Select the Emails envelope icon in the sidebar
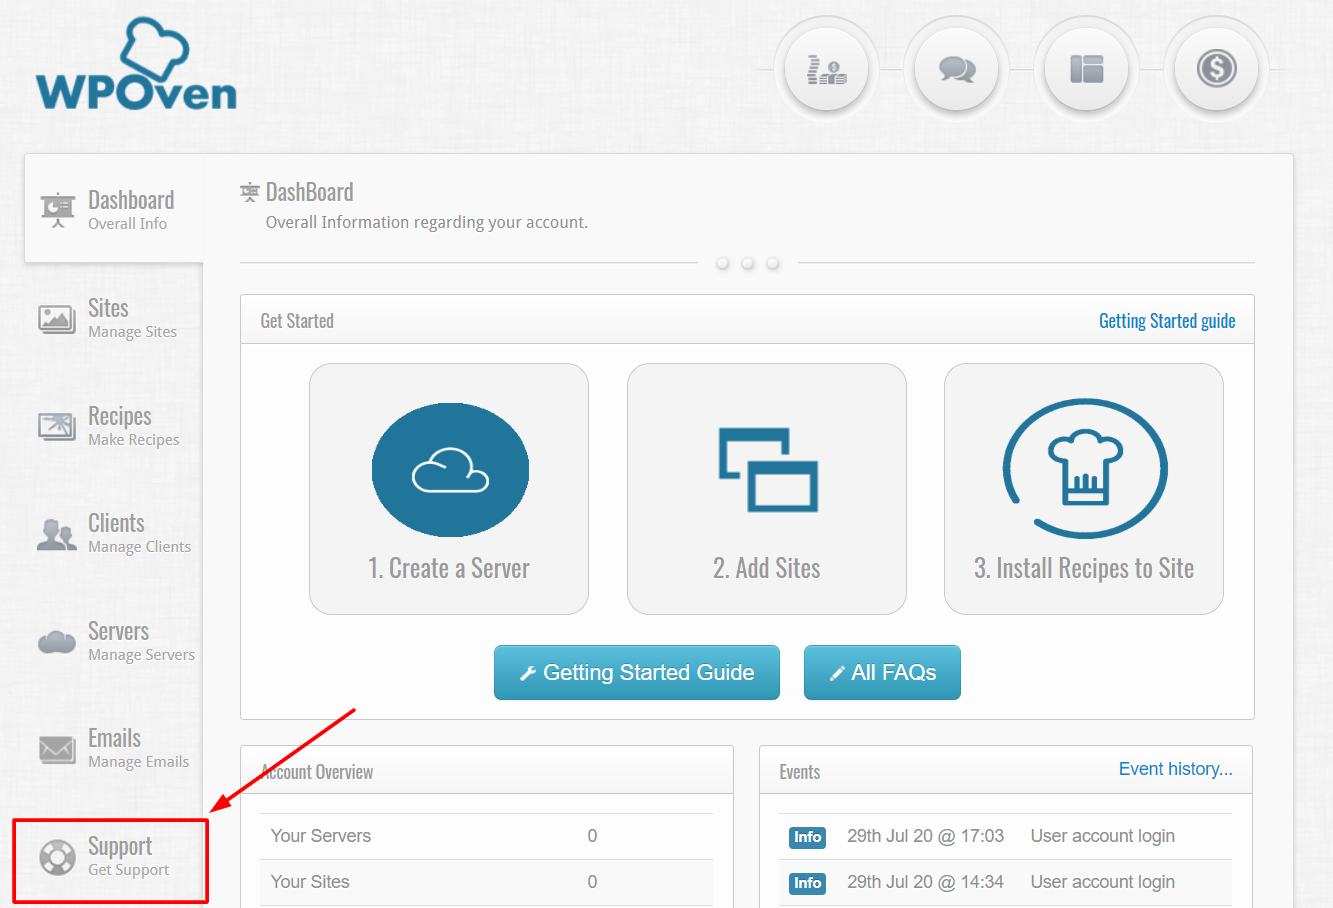This screenshot has width=1333, height=908. pos(57,749)
